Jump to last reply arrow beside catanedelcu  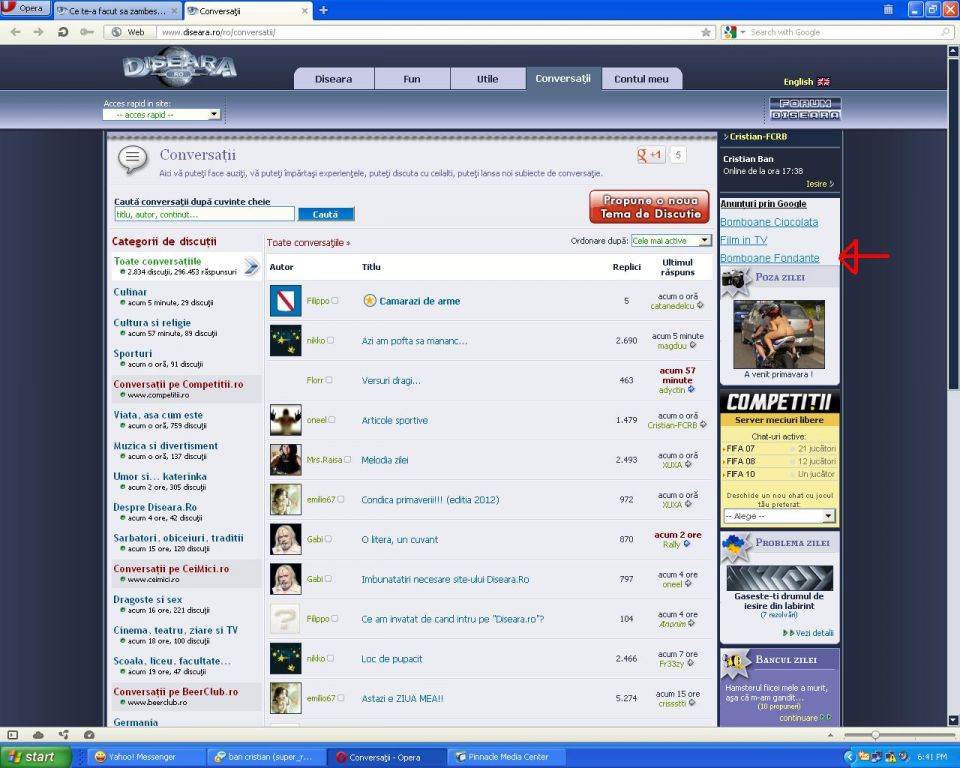pos(700,306)
